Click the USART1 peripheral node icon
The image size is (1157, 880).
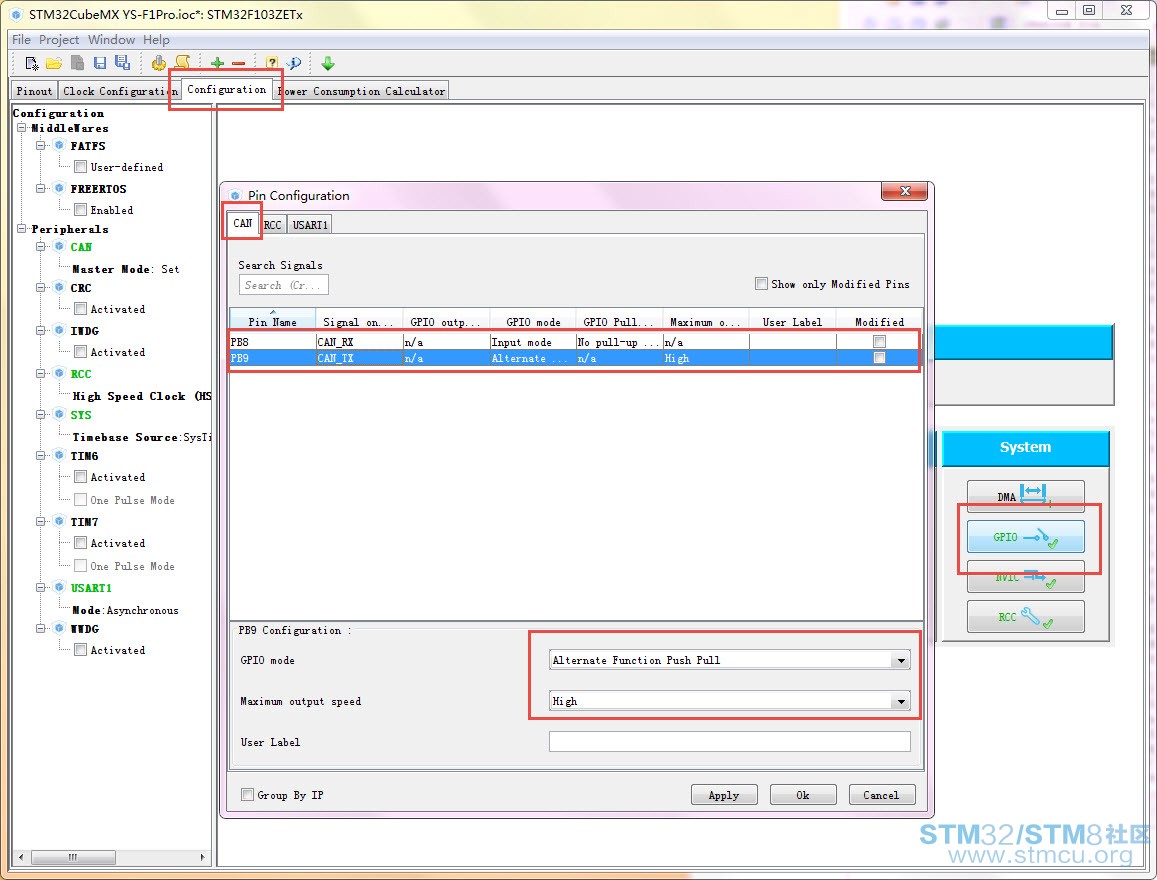60,587
